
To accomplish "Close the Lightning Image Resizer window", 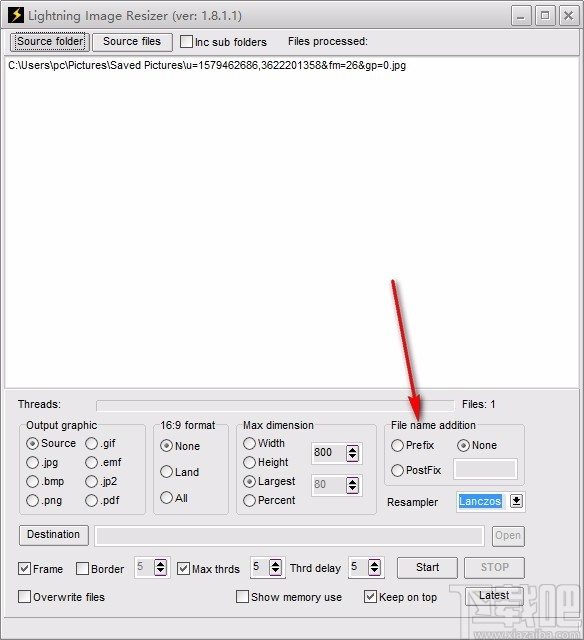I will pyautogui.click(x=568, y=16).
